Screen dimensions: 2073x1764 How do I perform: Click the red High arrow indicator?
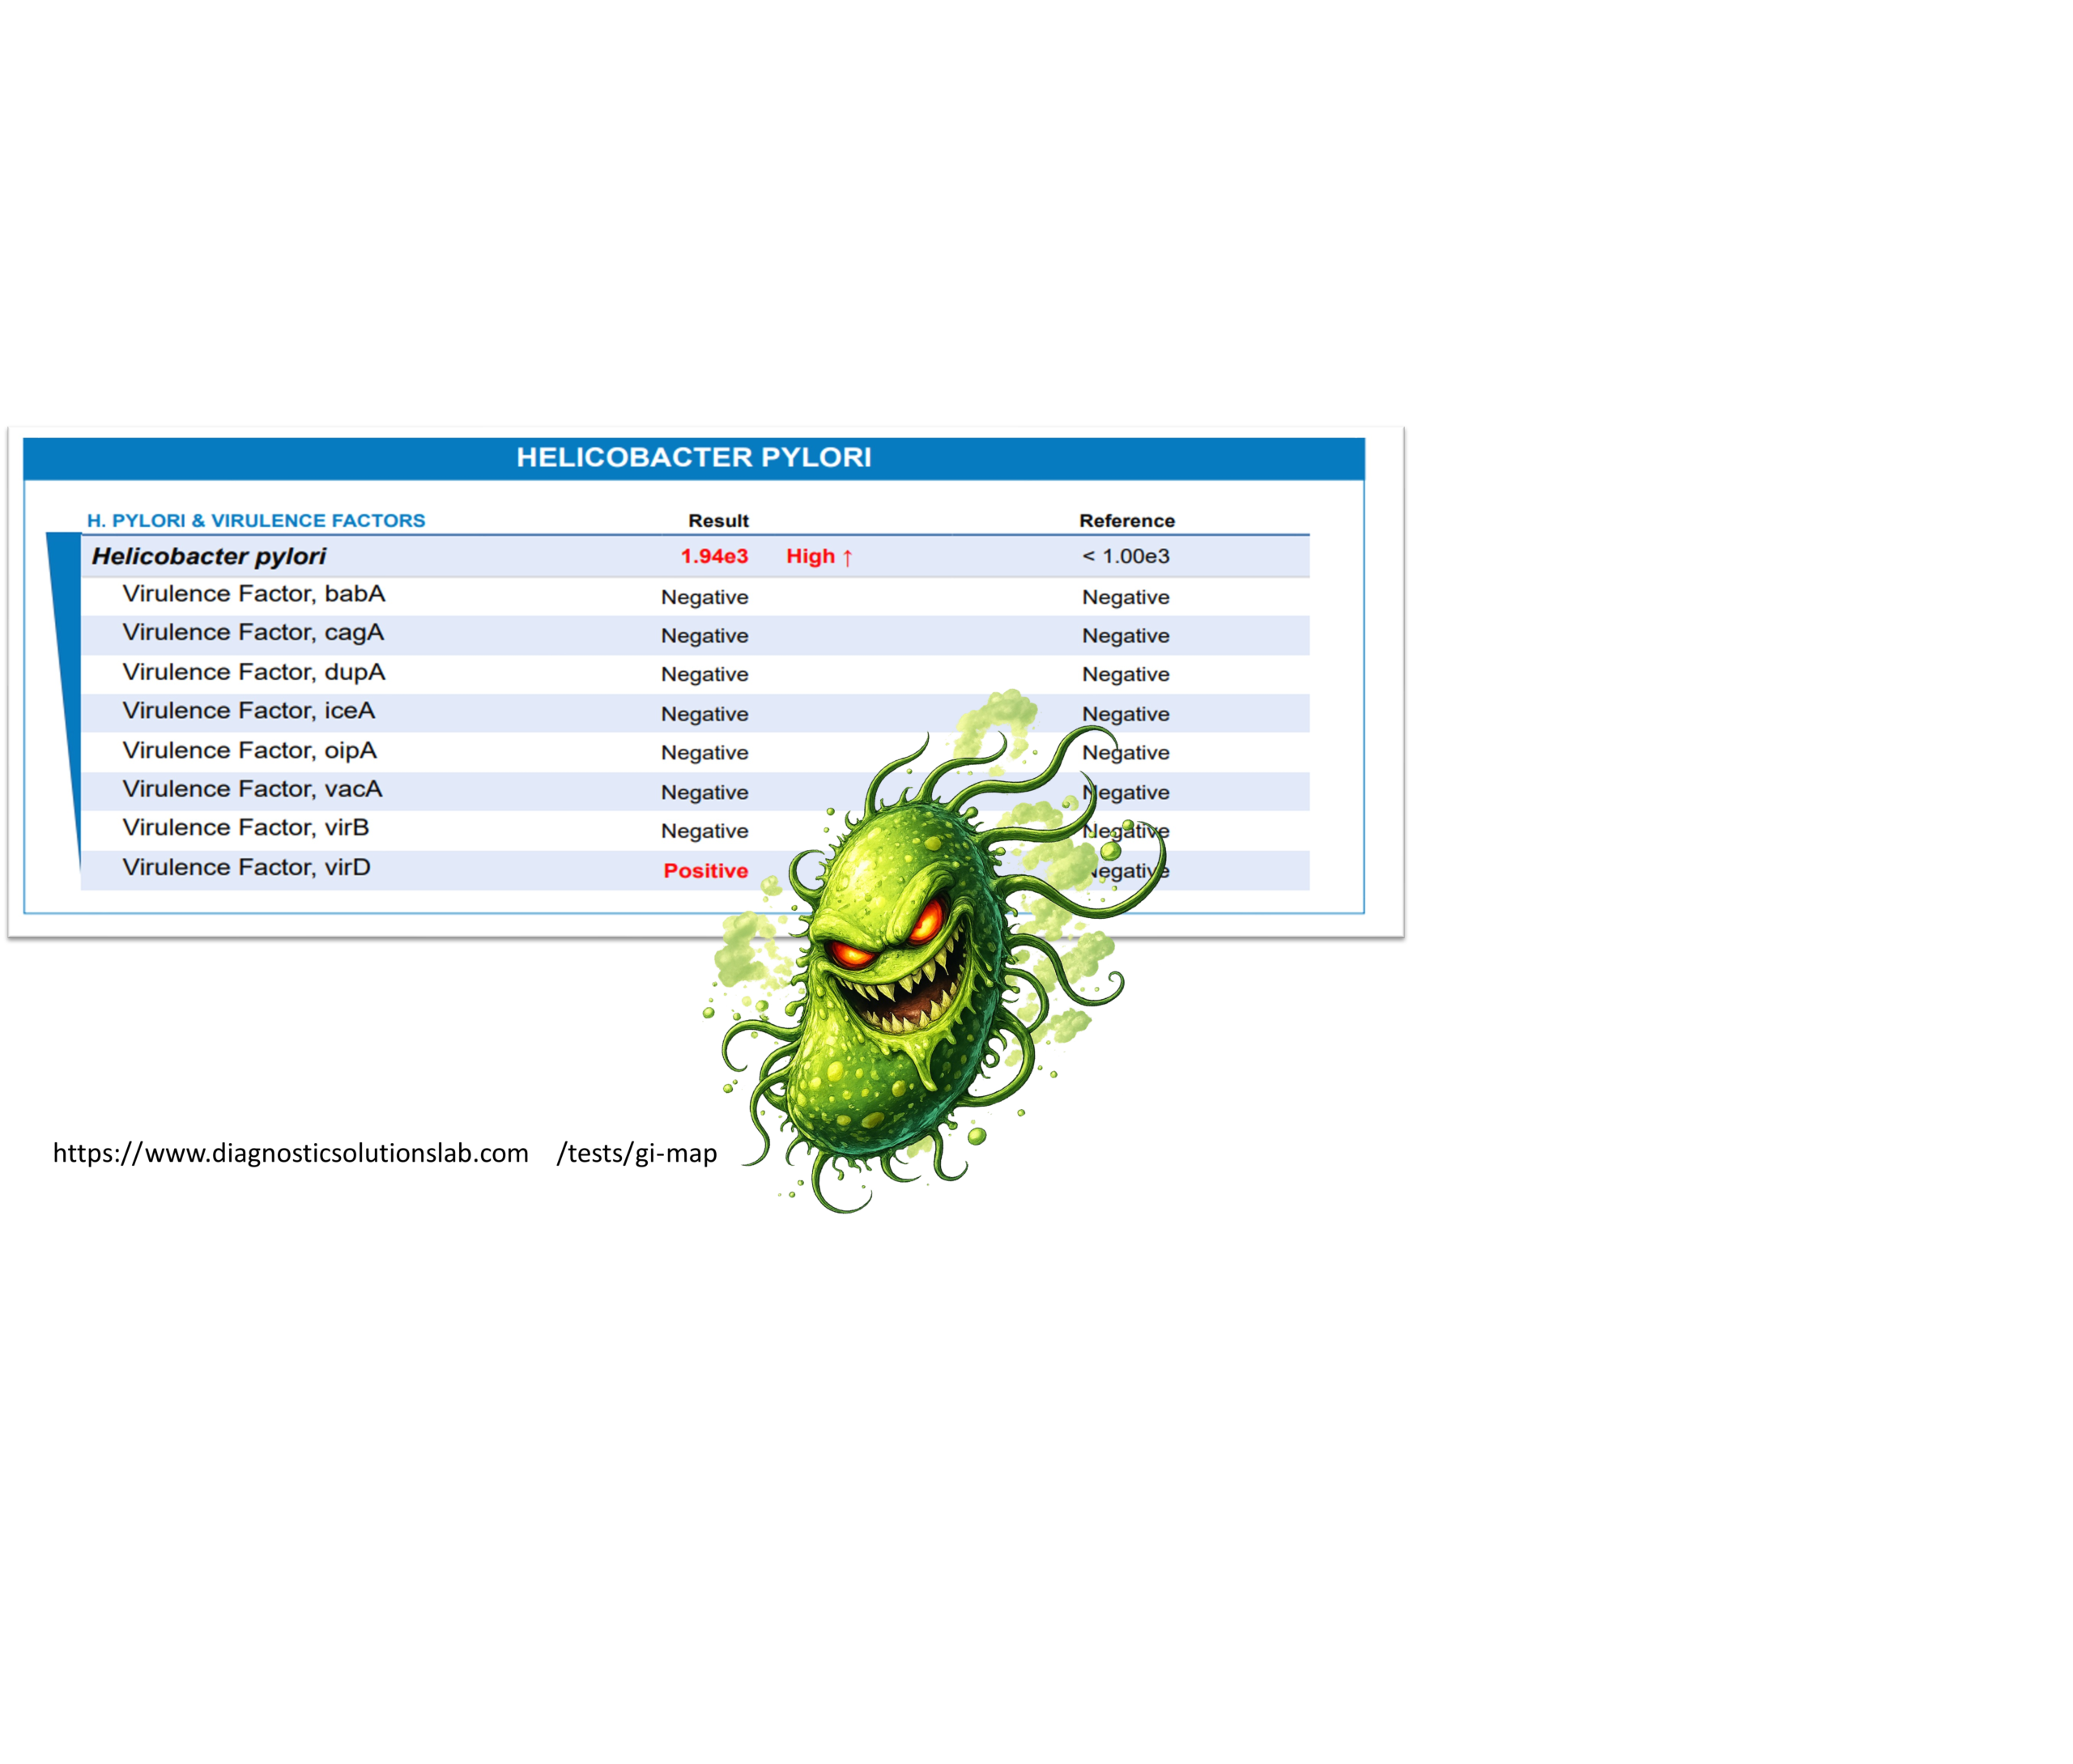[819, 557]
